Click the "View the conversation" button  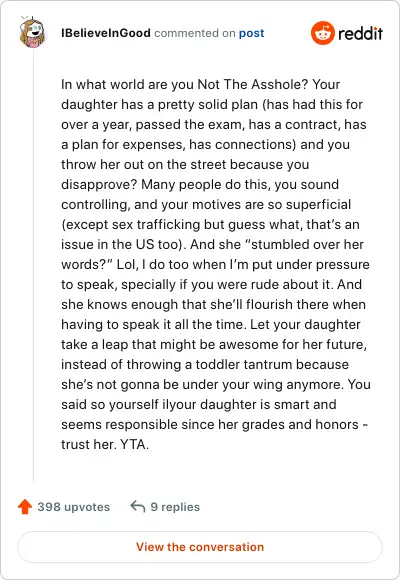[x=200, y=547]
